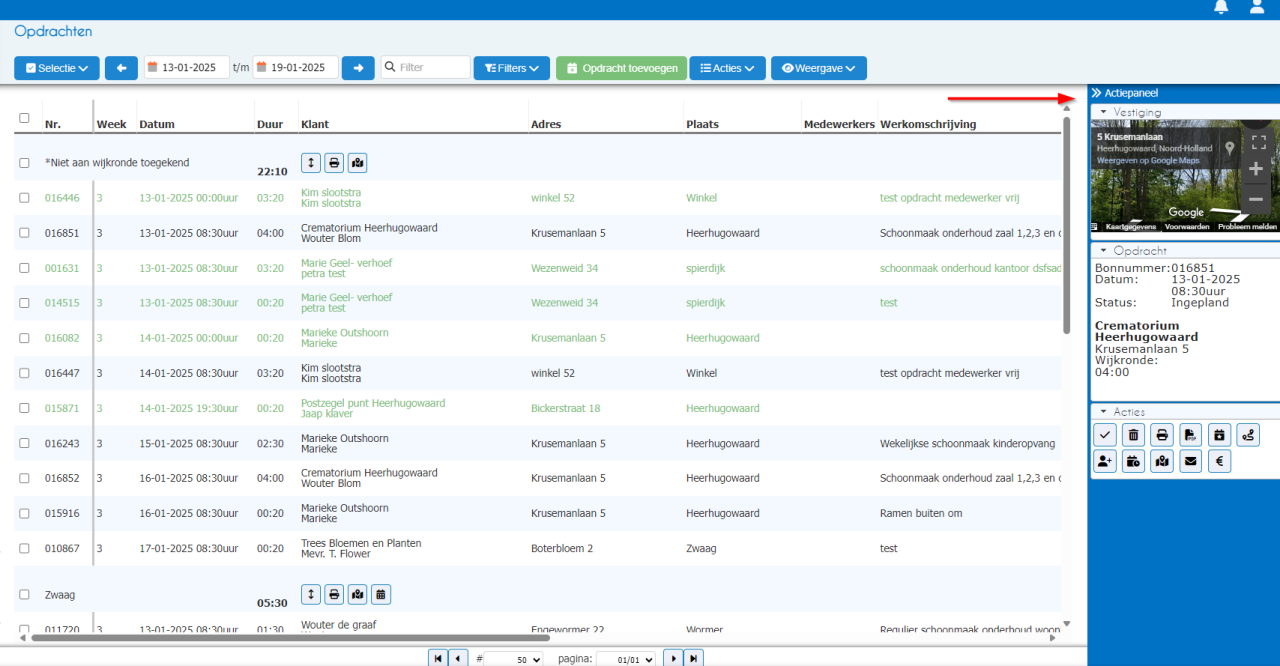1280x666 pixels.
Task: Collapse the Vestiging section
Action: (x=1103, y=112)
